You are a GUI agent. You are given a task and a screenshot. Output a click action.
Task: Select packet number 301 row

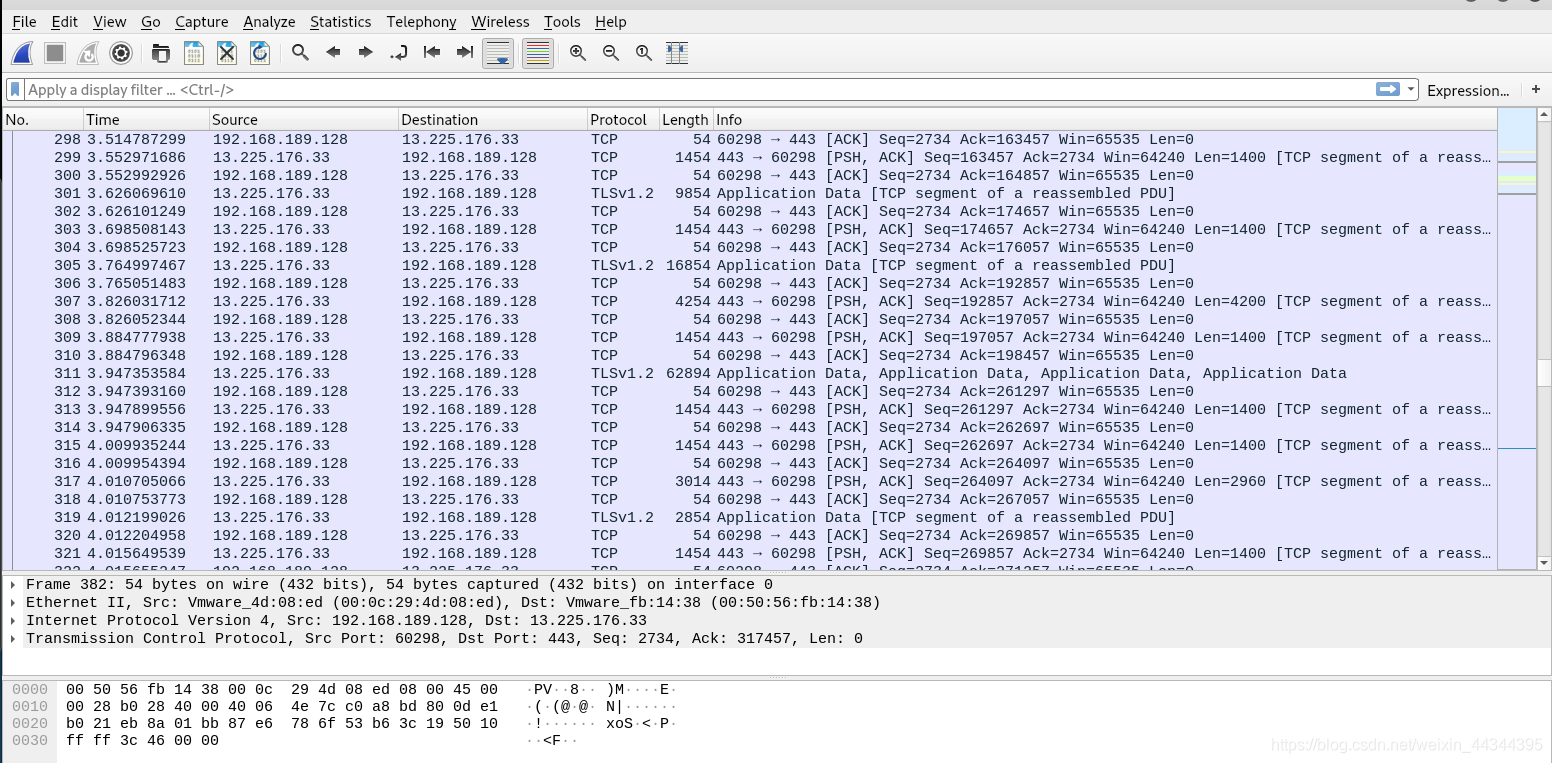pos(750,193)
